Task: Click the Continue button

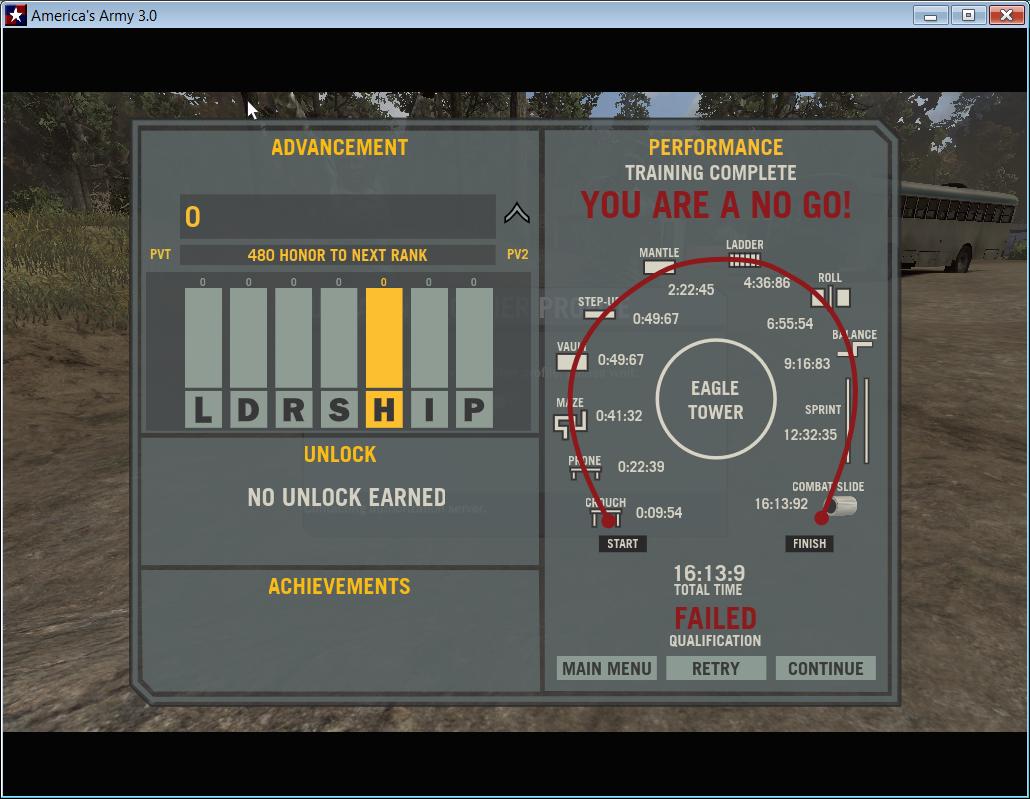Action: point(826,668)
